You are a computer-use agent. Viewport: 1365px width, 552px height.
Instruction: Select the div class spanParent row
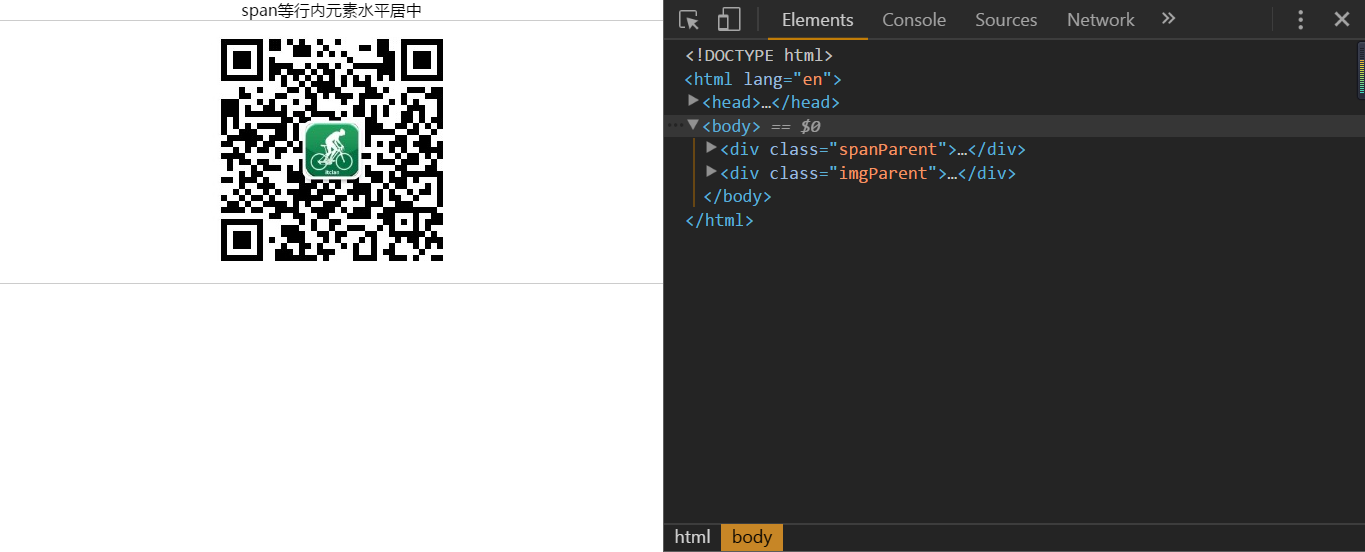coord(873,149)
